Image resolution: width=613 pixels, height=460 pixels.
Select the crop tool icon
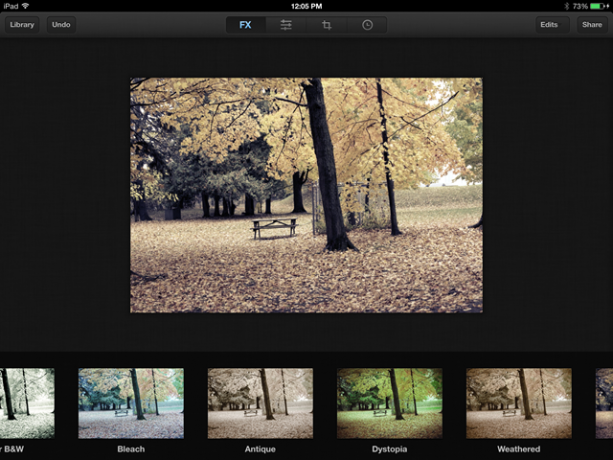coord(327,25)
